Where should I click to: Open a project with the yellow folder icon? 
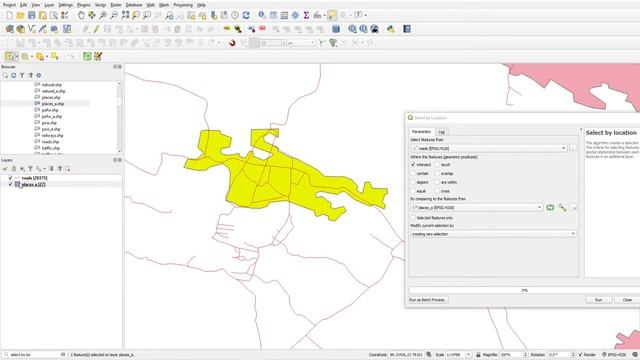[20, 15]
